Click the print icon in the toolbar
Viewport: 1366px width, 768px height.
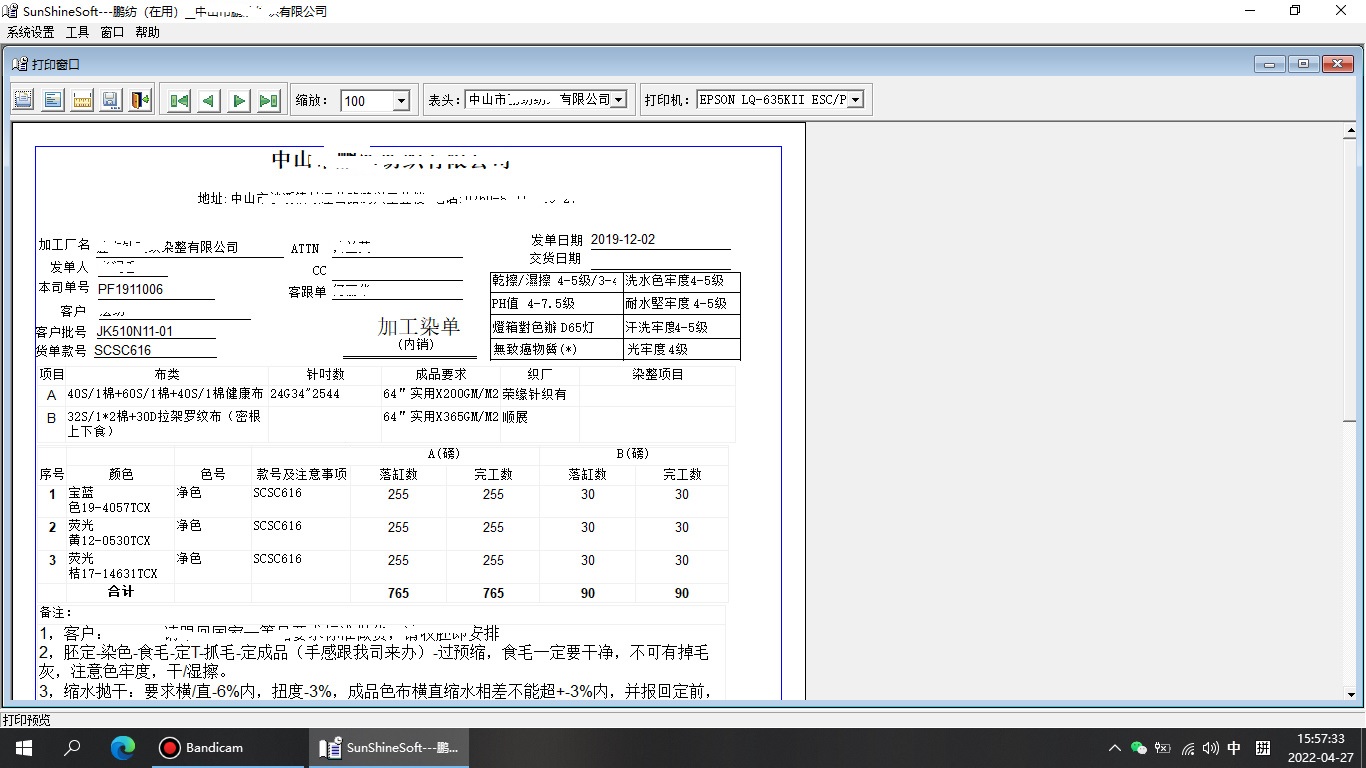[24, 100]
